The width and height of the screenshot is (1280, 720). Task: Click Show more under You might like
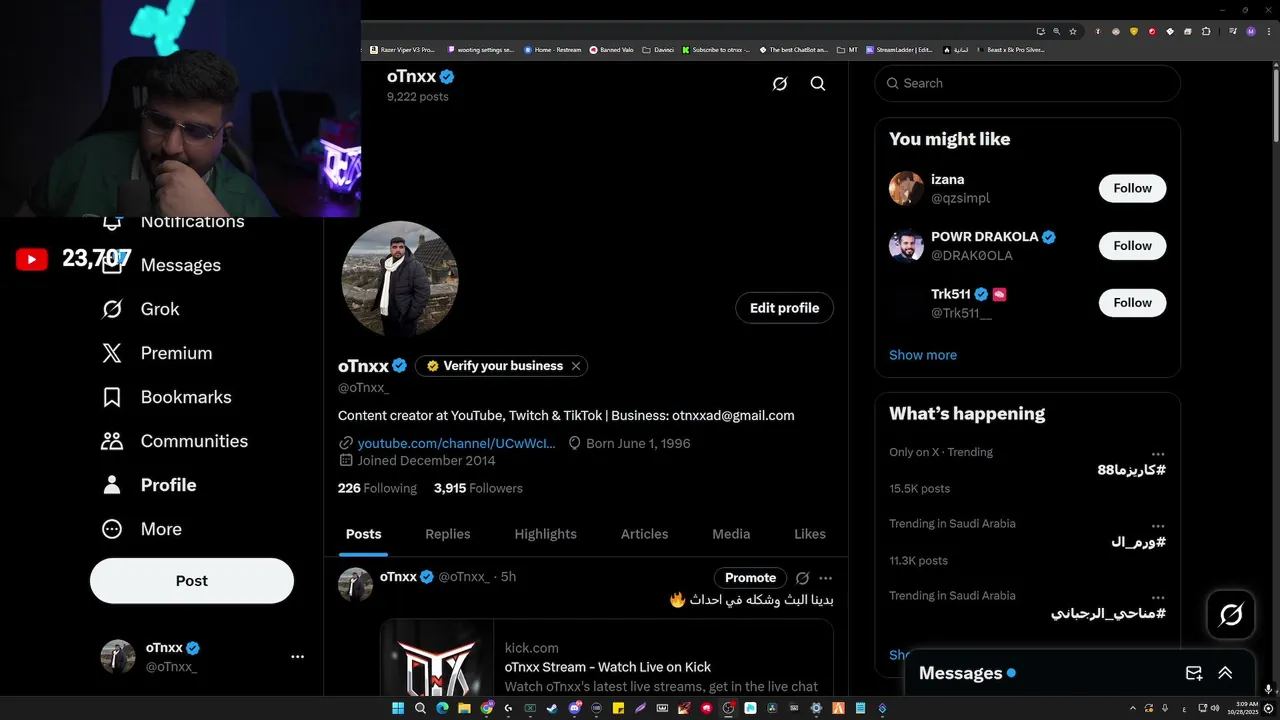(923, 355)
